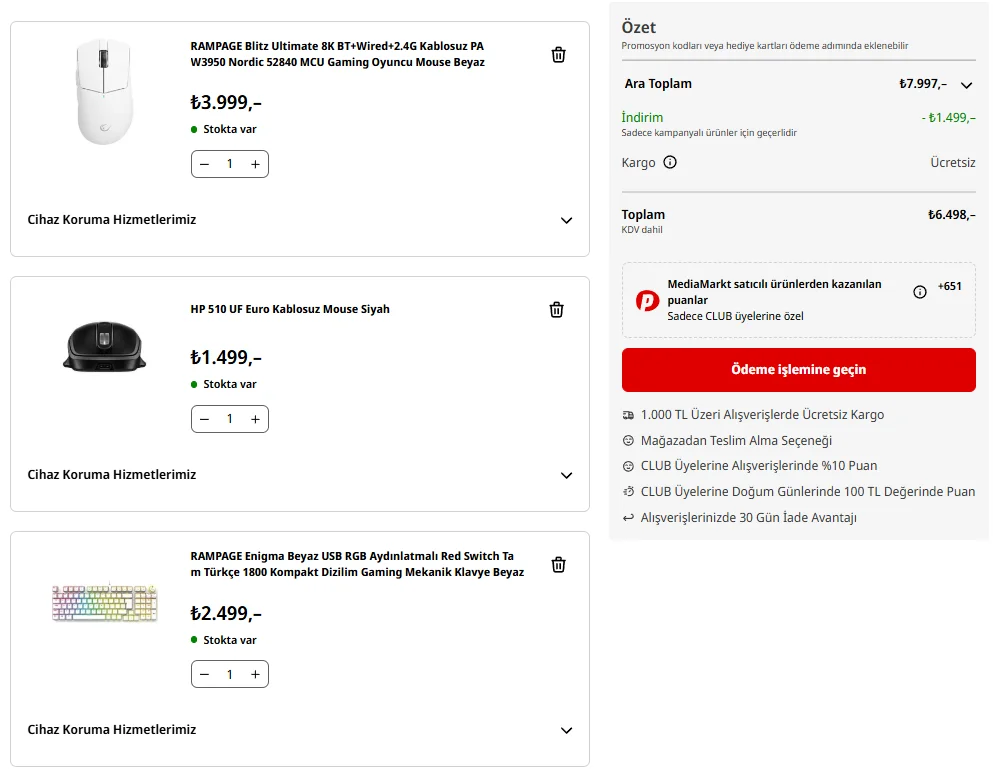Open HP 510 UF Euro Kablosuz Mouse link
Screen dimensions: 1001x777
pyautogui.click(x=290, y=309)
